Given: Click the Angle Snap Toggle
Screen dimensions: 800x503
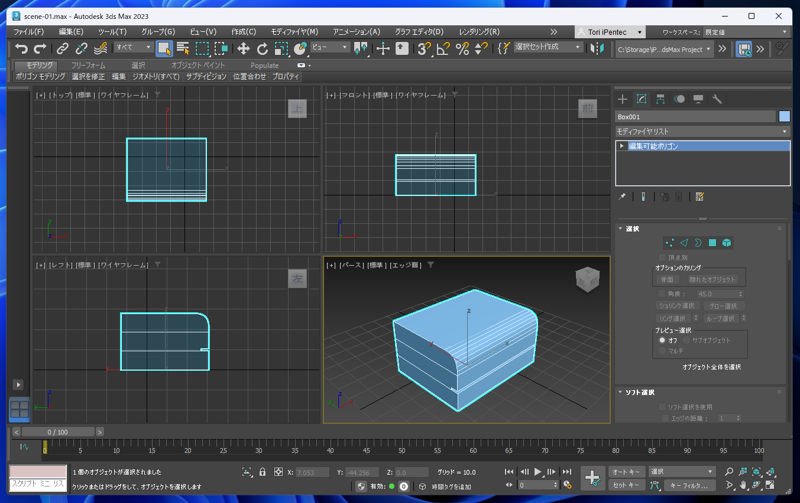Looking at the screenshot, I should tap(443, 49).
